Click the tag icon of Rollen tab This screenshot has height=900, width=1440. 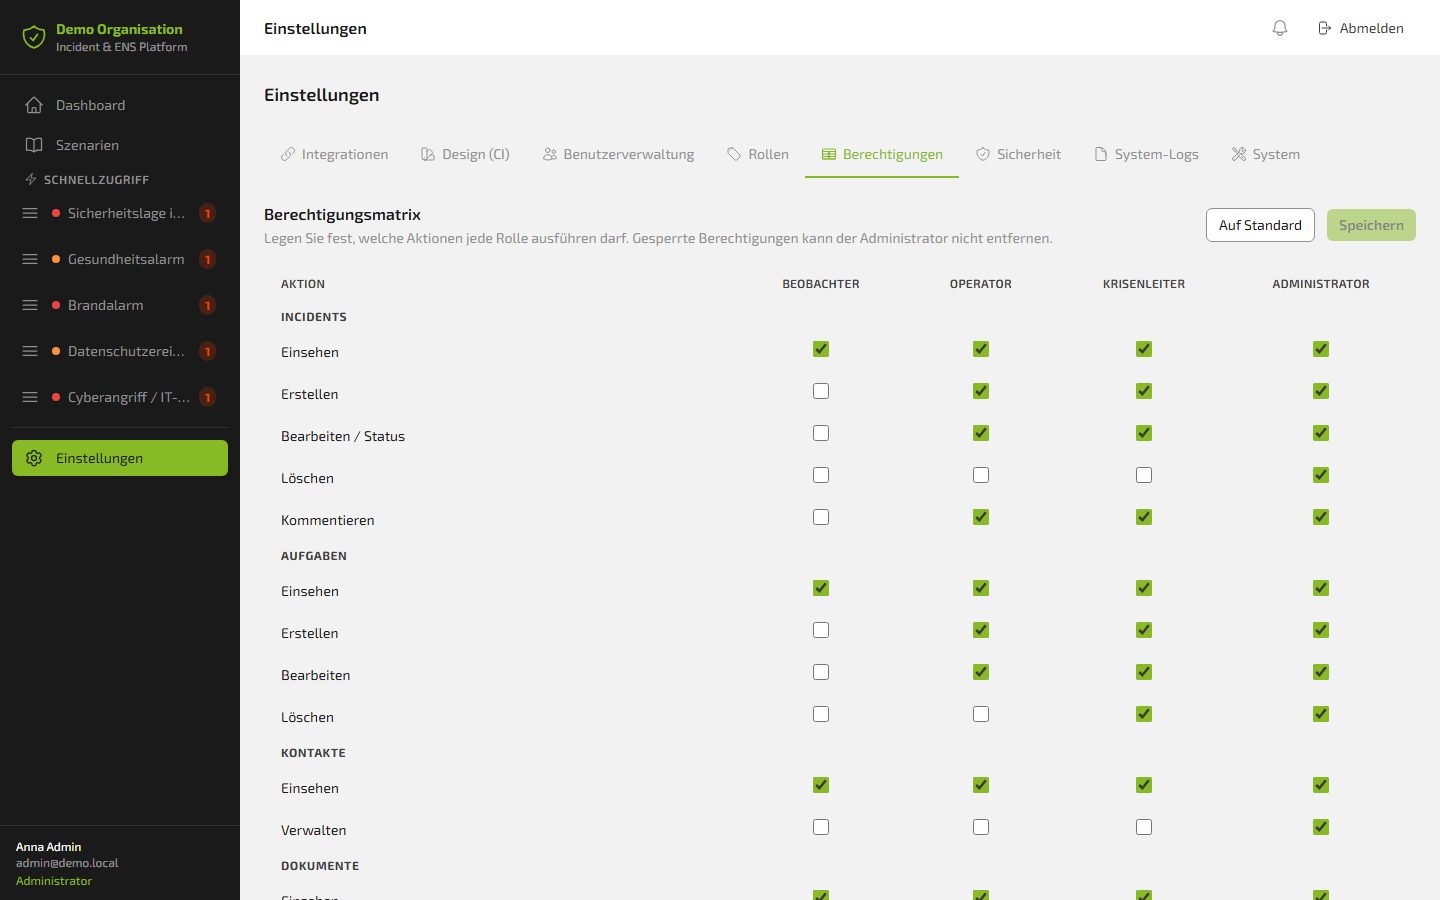point(734,154)
